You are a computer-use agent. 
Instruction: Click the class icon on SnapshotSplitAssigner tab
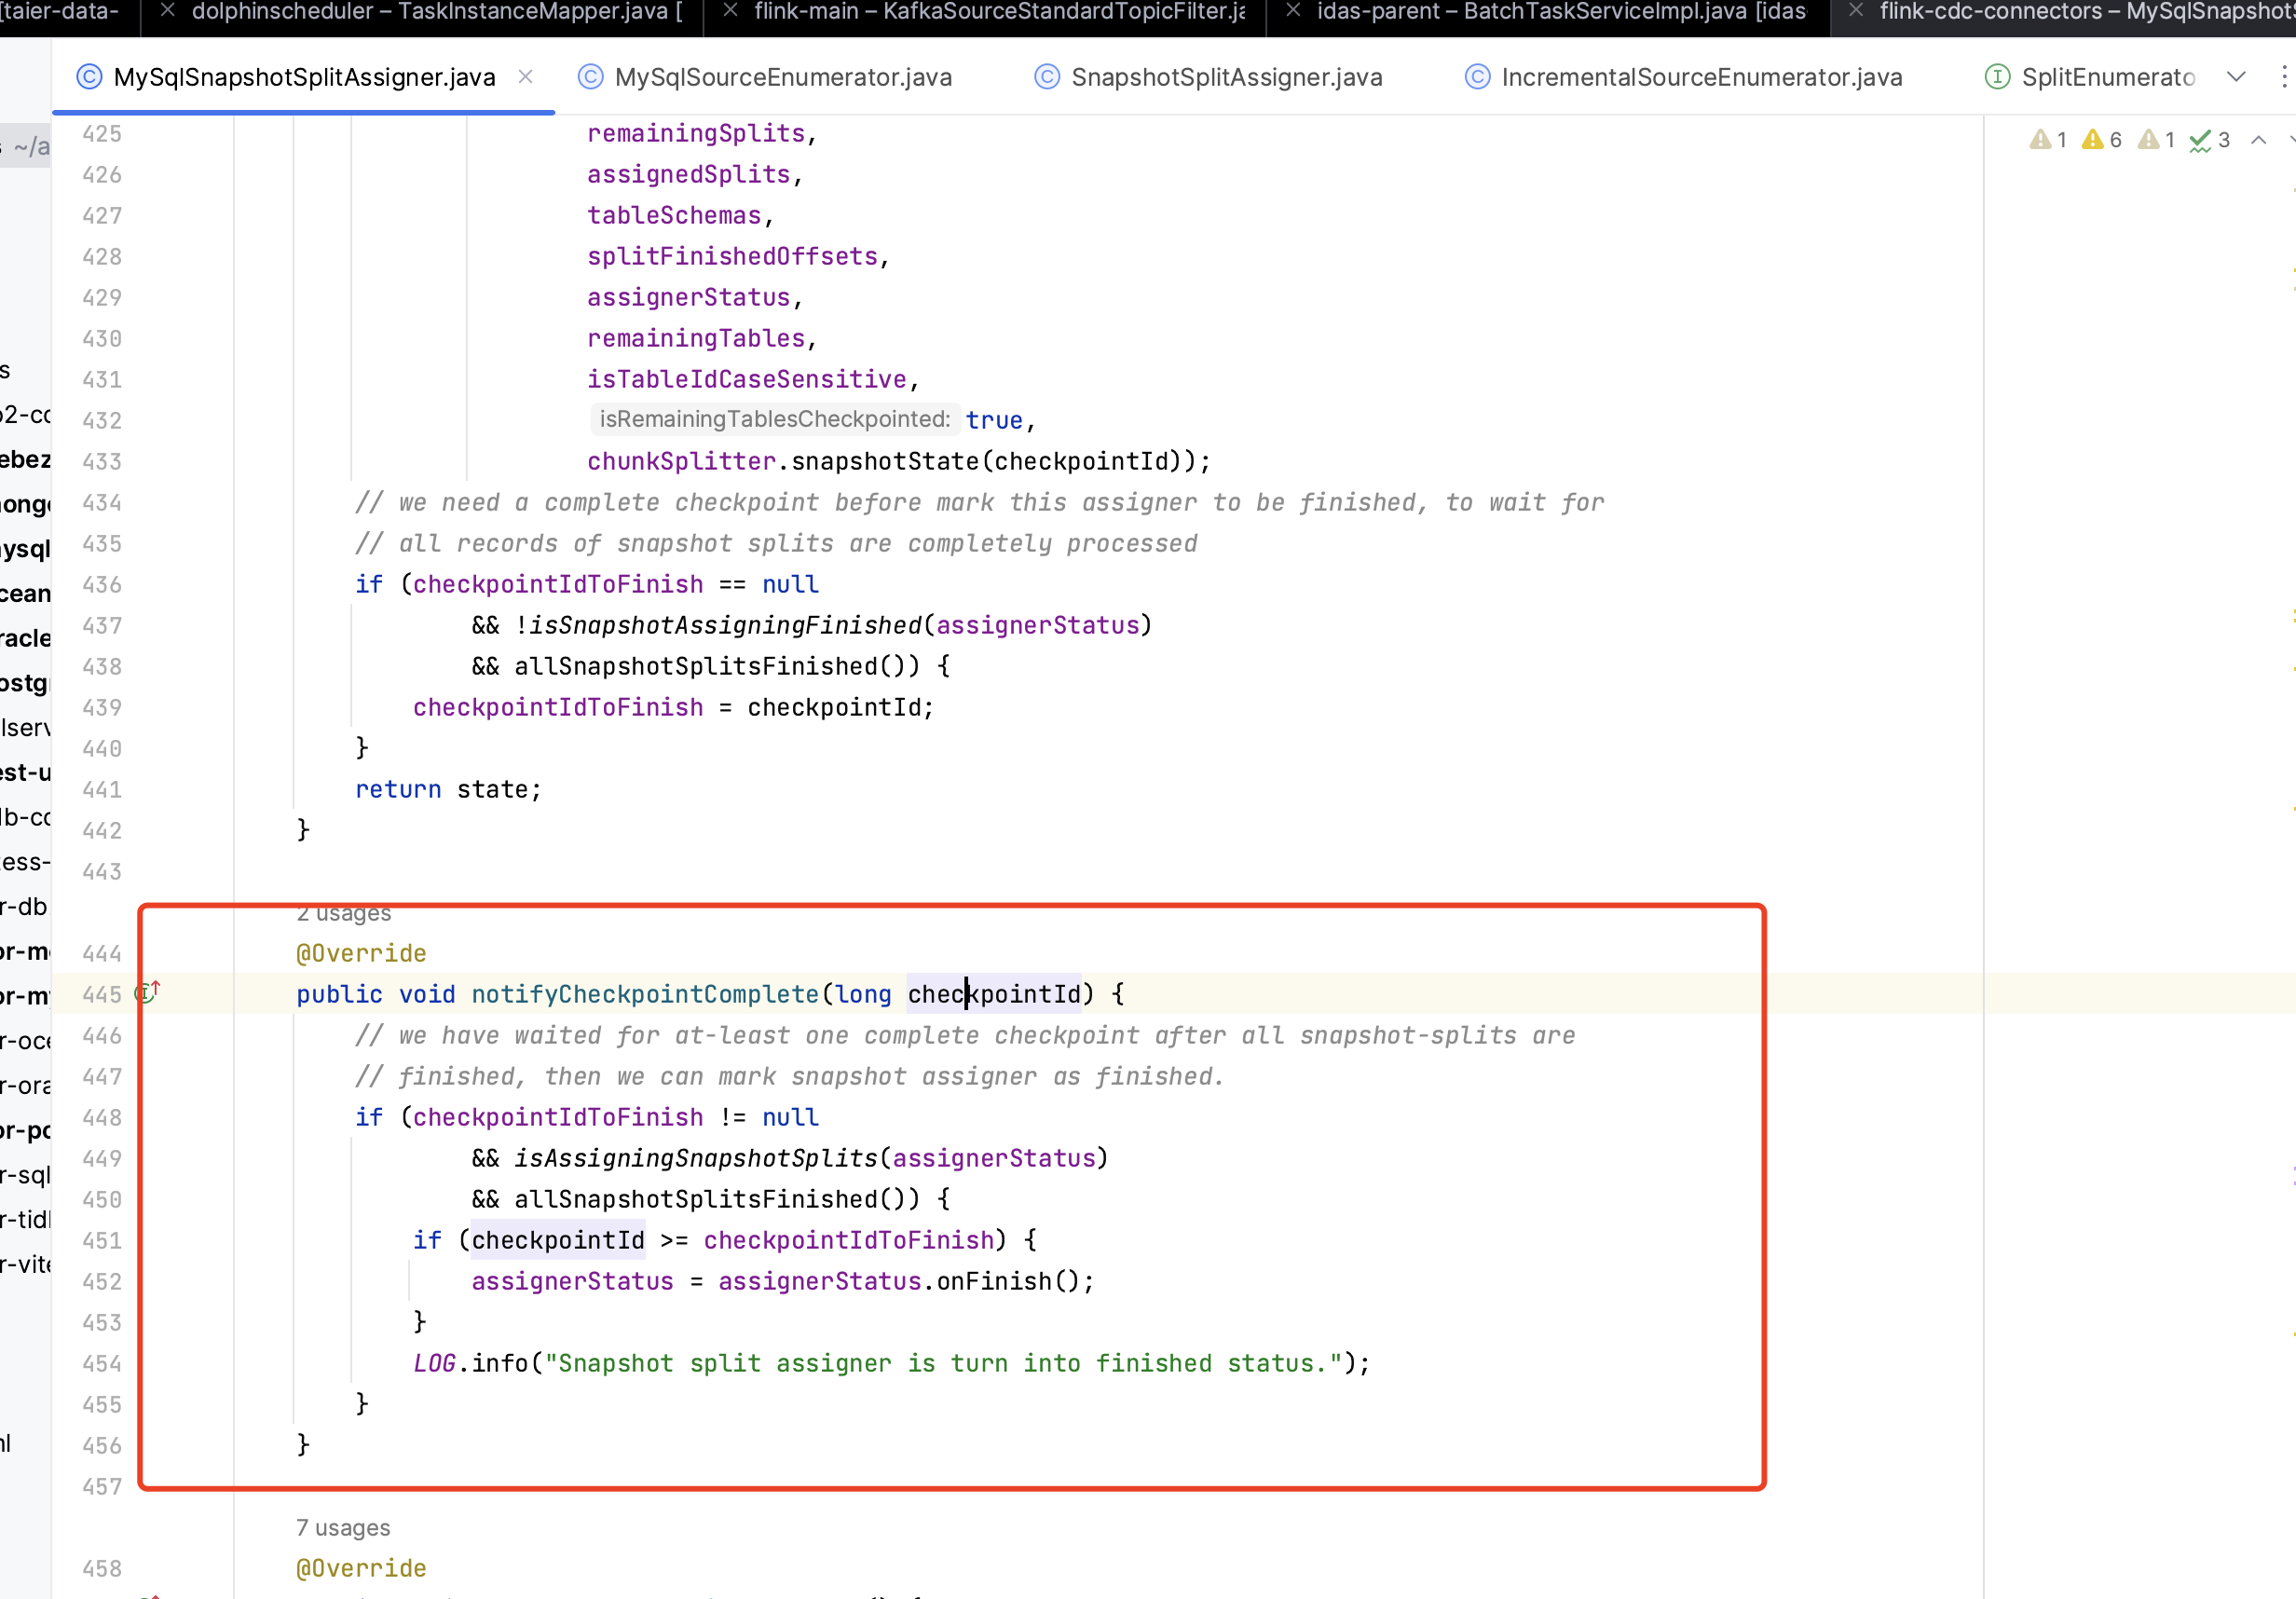point(1046,77)
